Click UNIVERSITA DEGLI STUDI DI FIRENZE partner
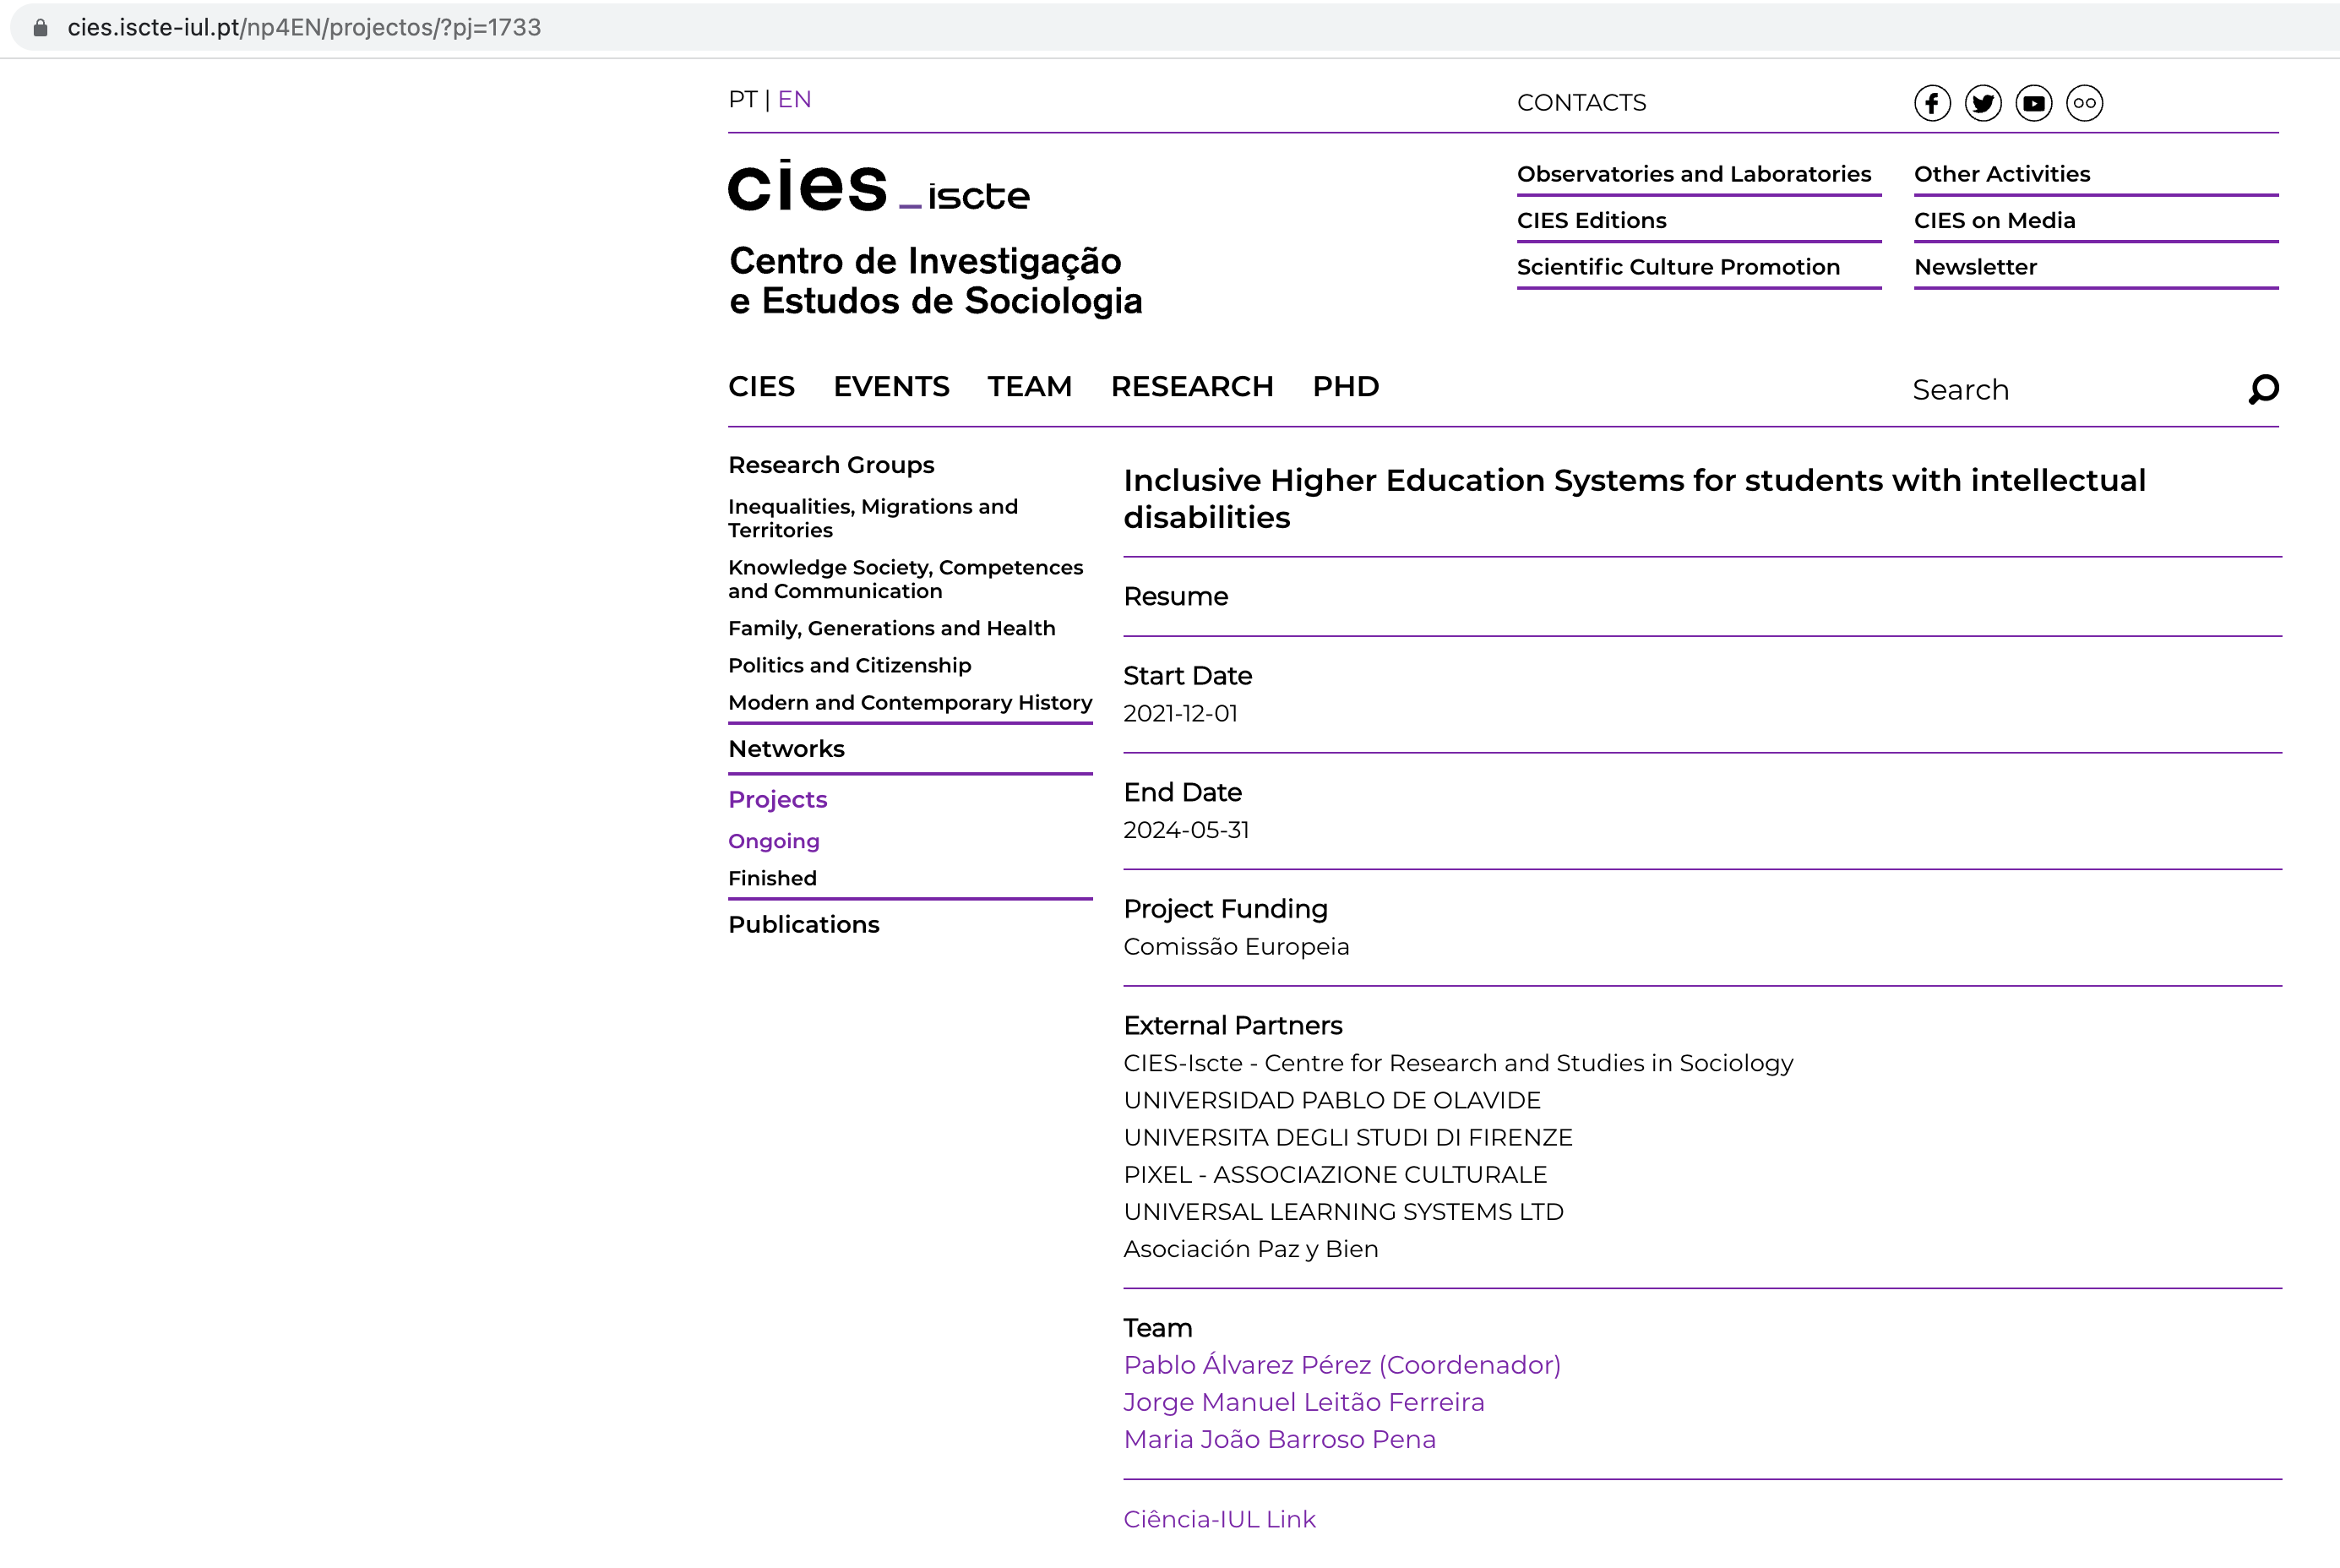Screen dimensions: 2340x1568 [x=1348, y=1137]
